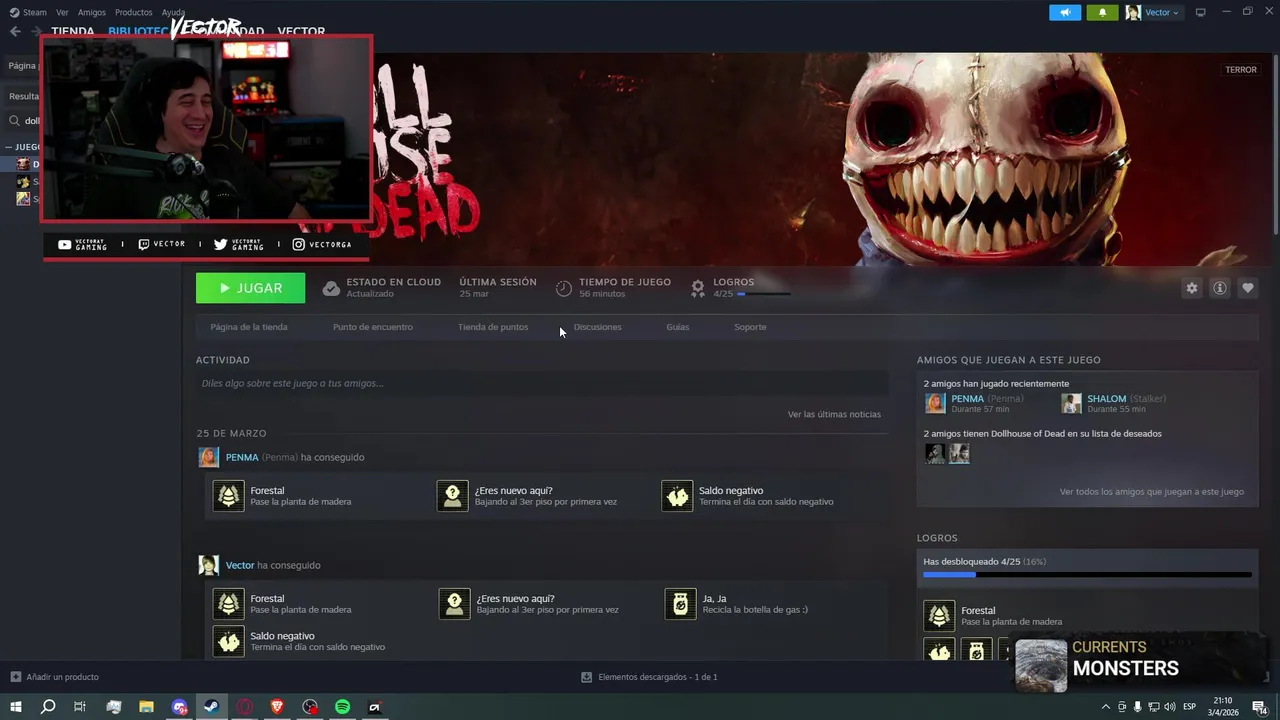Viewport: 1280px width, 720px height.
Task: Click the Steam announcements megaphone icon
Action: 1065,12
